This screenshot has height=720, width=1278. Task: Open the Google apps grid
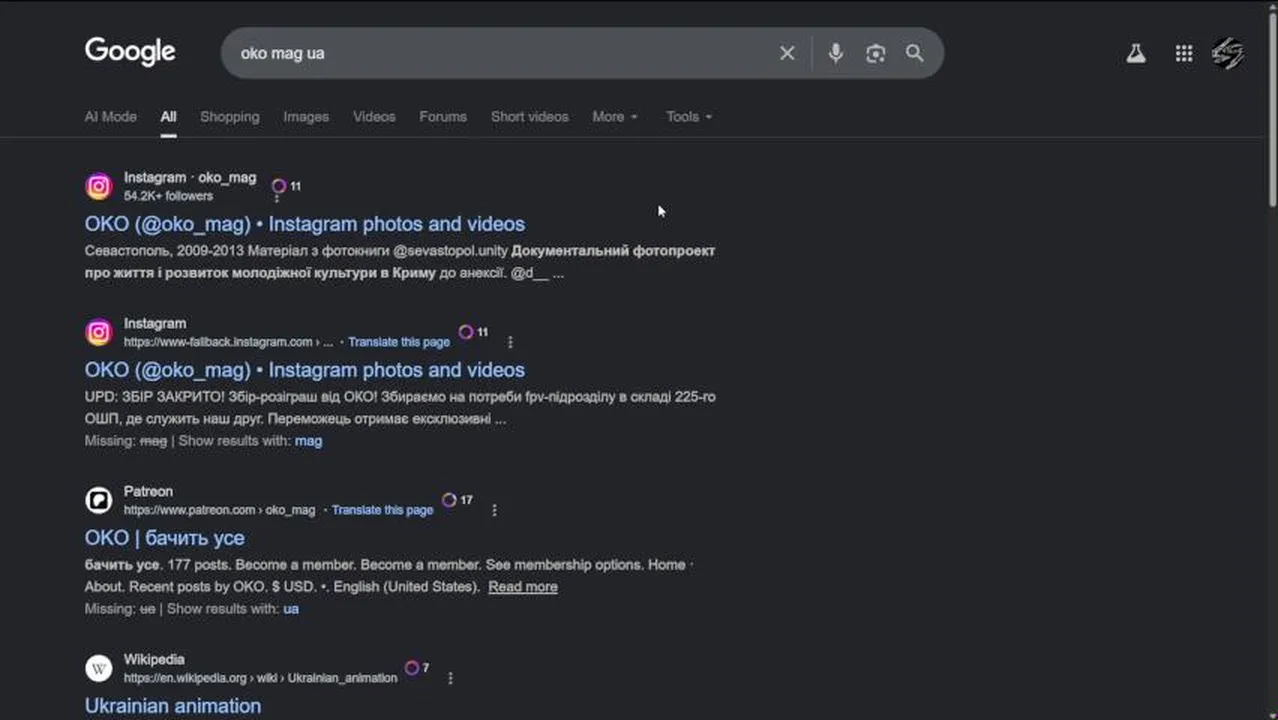(x=1183, y=54)
